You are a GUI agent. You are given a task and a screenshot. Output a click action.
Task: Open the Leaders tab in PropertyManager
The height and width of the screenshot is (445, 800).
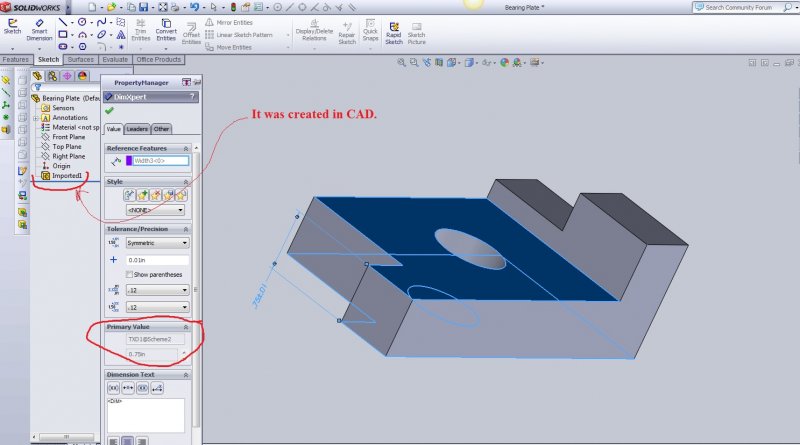click(x=137, y=129)
